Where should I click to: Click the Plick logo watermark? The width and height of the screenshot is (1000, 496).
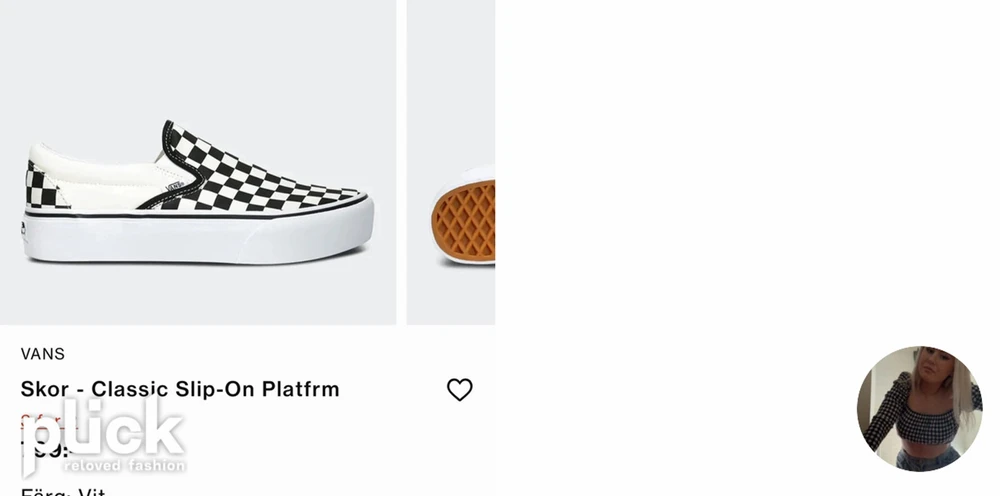point(104,436)
